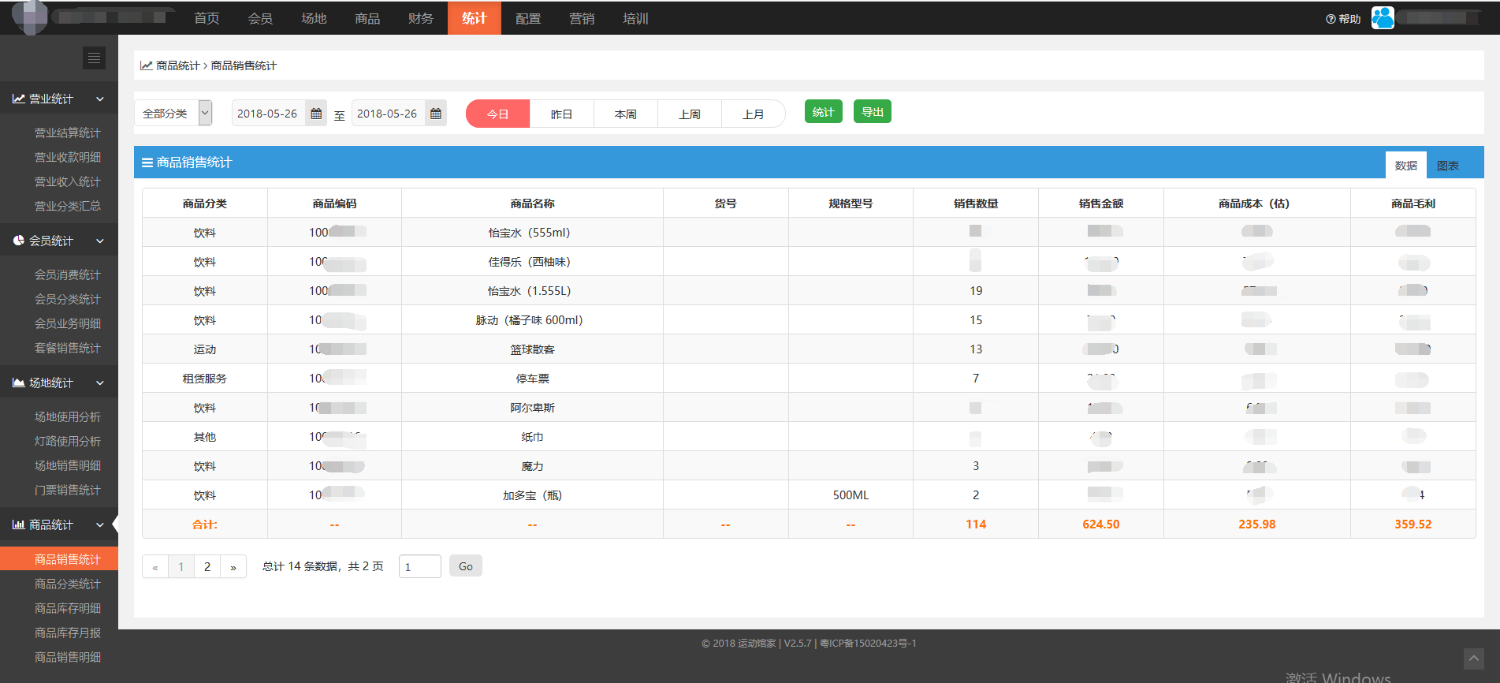Open the 统计 top menu

(474, 19)
